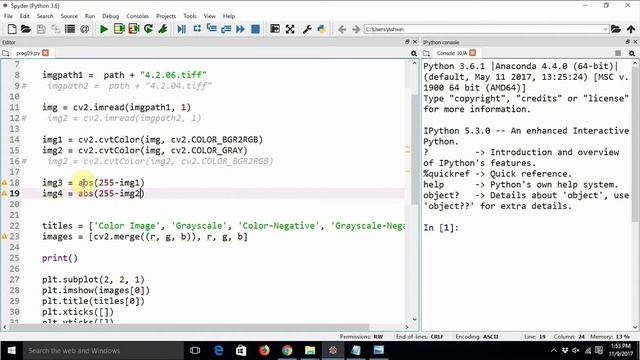640x360 pixels.
Task: Undock the IPython console pane
Action: pyautogui.click(x=627, y=42)
